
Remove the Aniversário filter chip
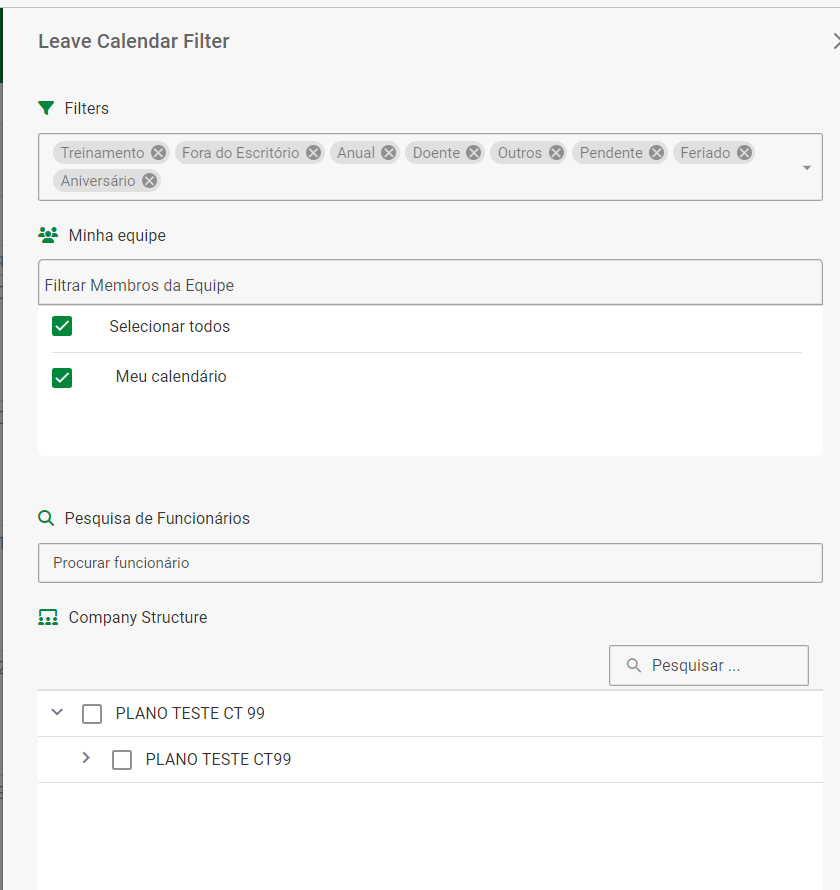tap(149, 181)
